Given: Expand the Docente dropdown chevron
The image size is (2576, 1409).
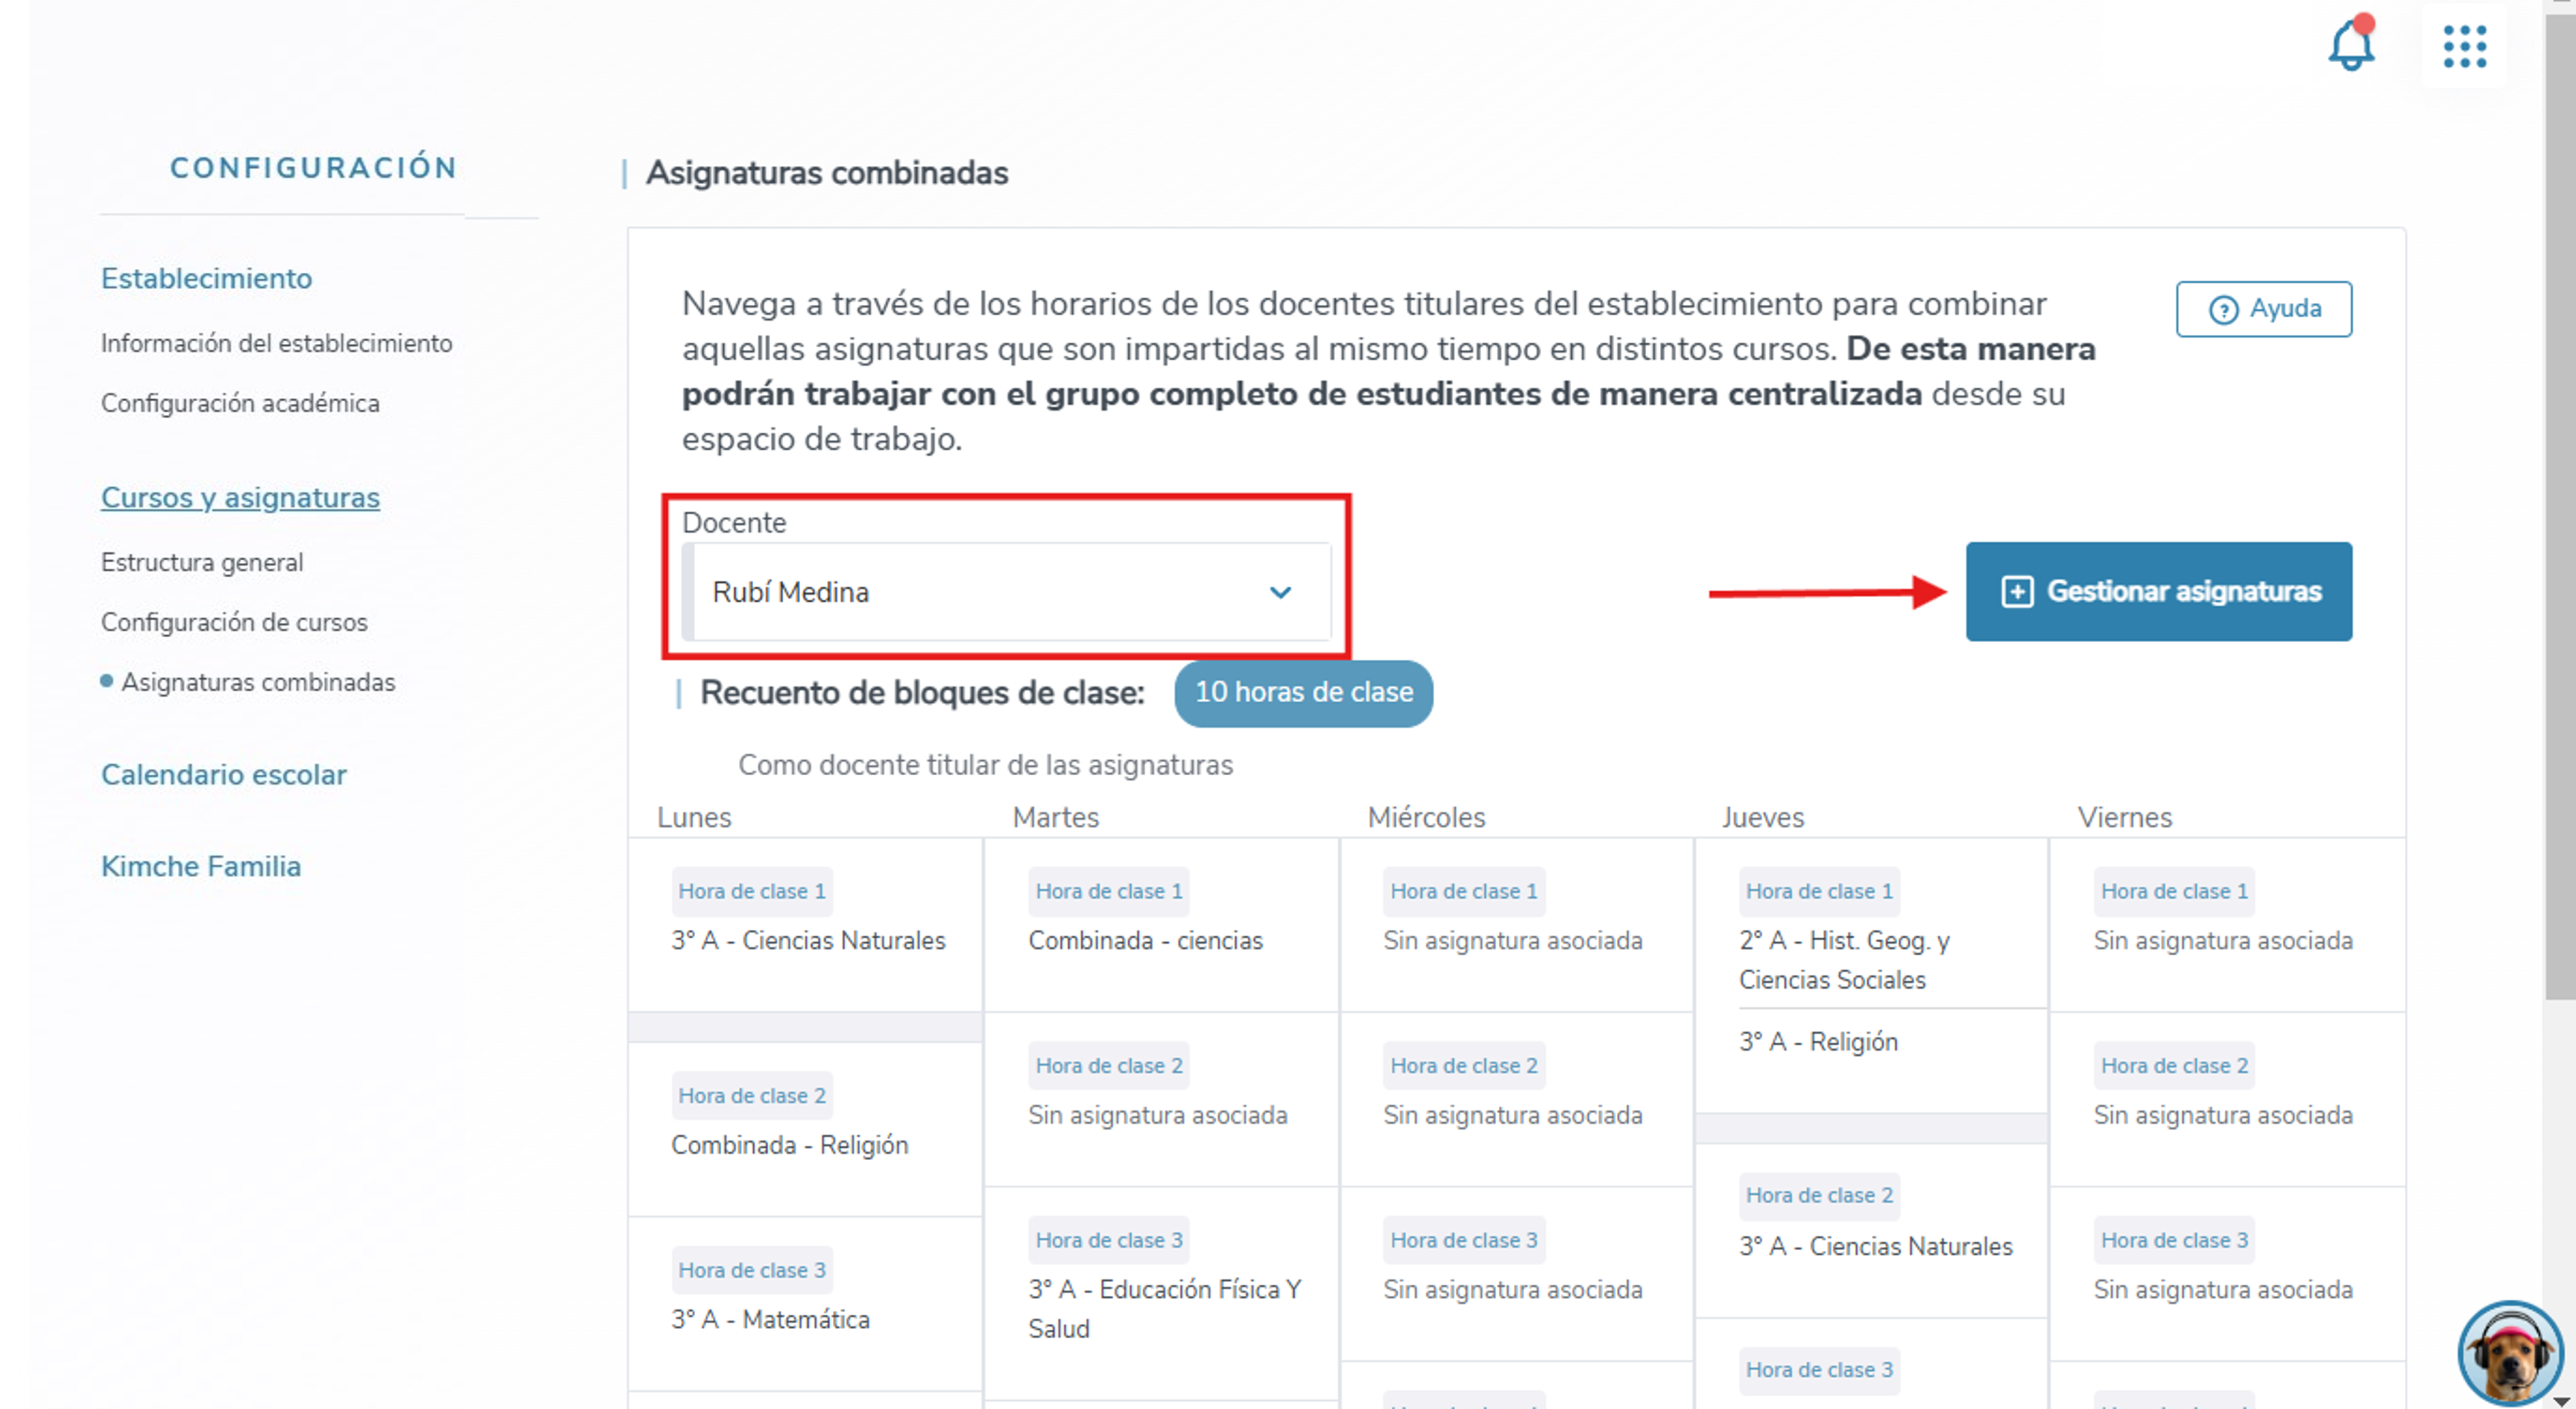Looking at the screenshot, I should point(1280,592).
